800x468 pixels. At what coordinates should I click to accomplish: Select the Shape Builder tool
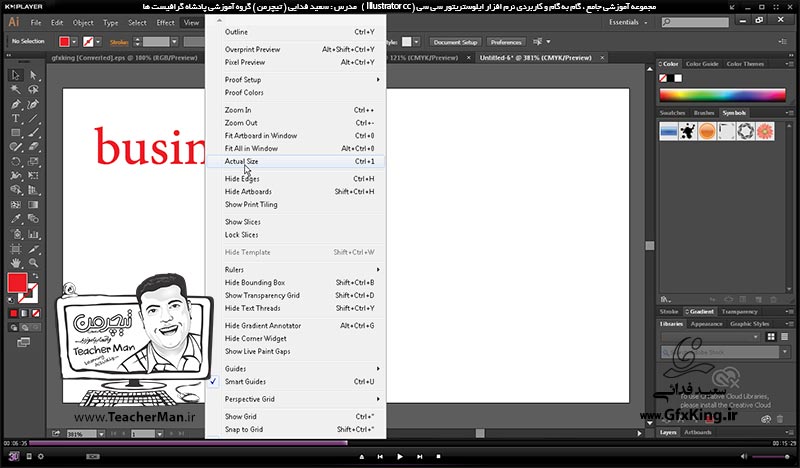tap(15, 190)
